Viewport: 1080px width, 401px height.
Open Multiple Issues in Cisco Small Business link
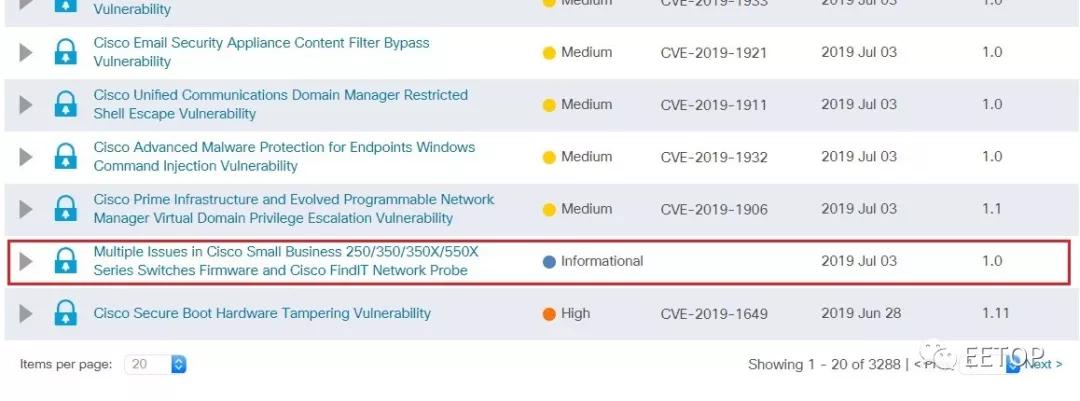[286, 261]
